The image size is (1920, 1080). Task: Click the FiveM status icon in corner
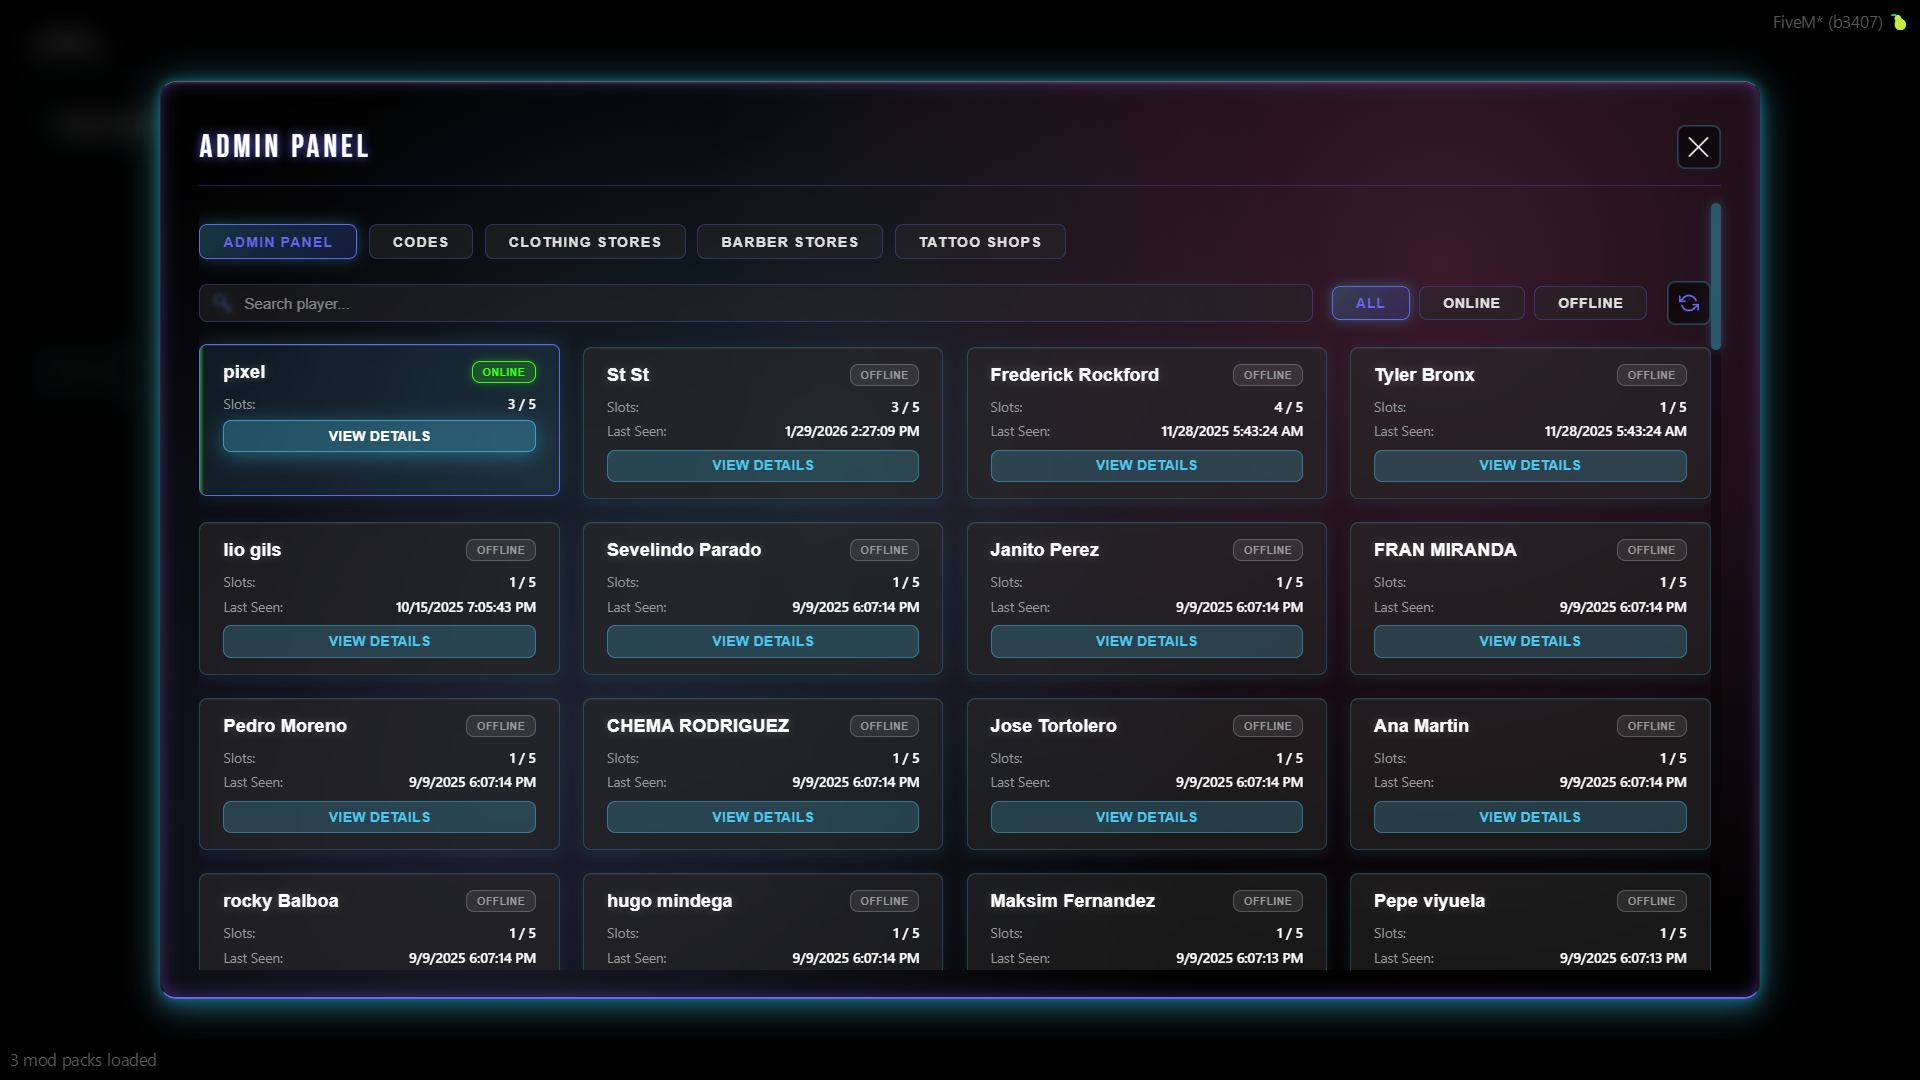1898,22
